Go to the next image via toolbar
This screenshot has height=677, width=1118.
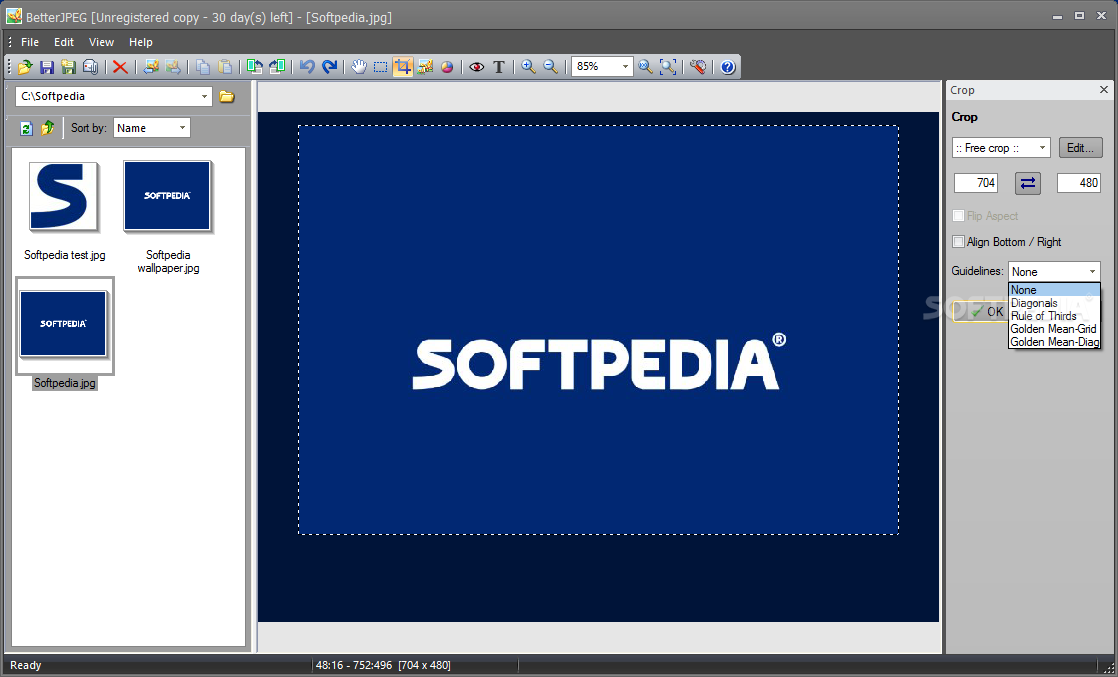pyautogui.click(x=173, y=67)
